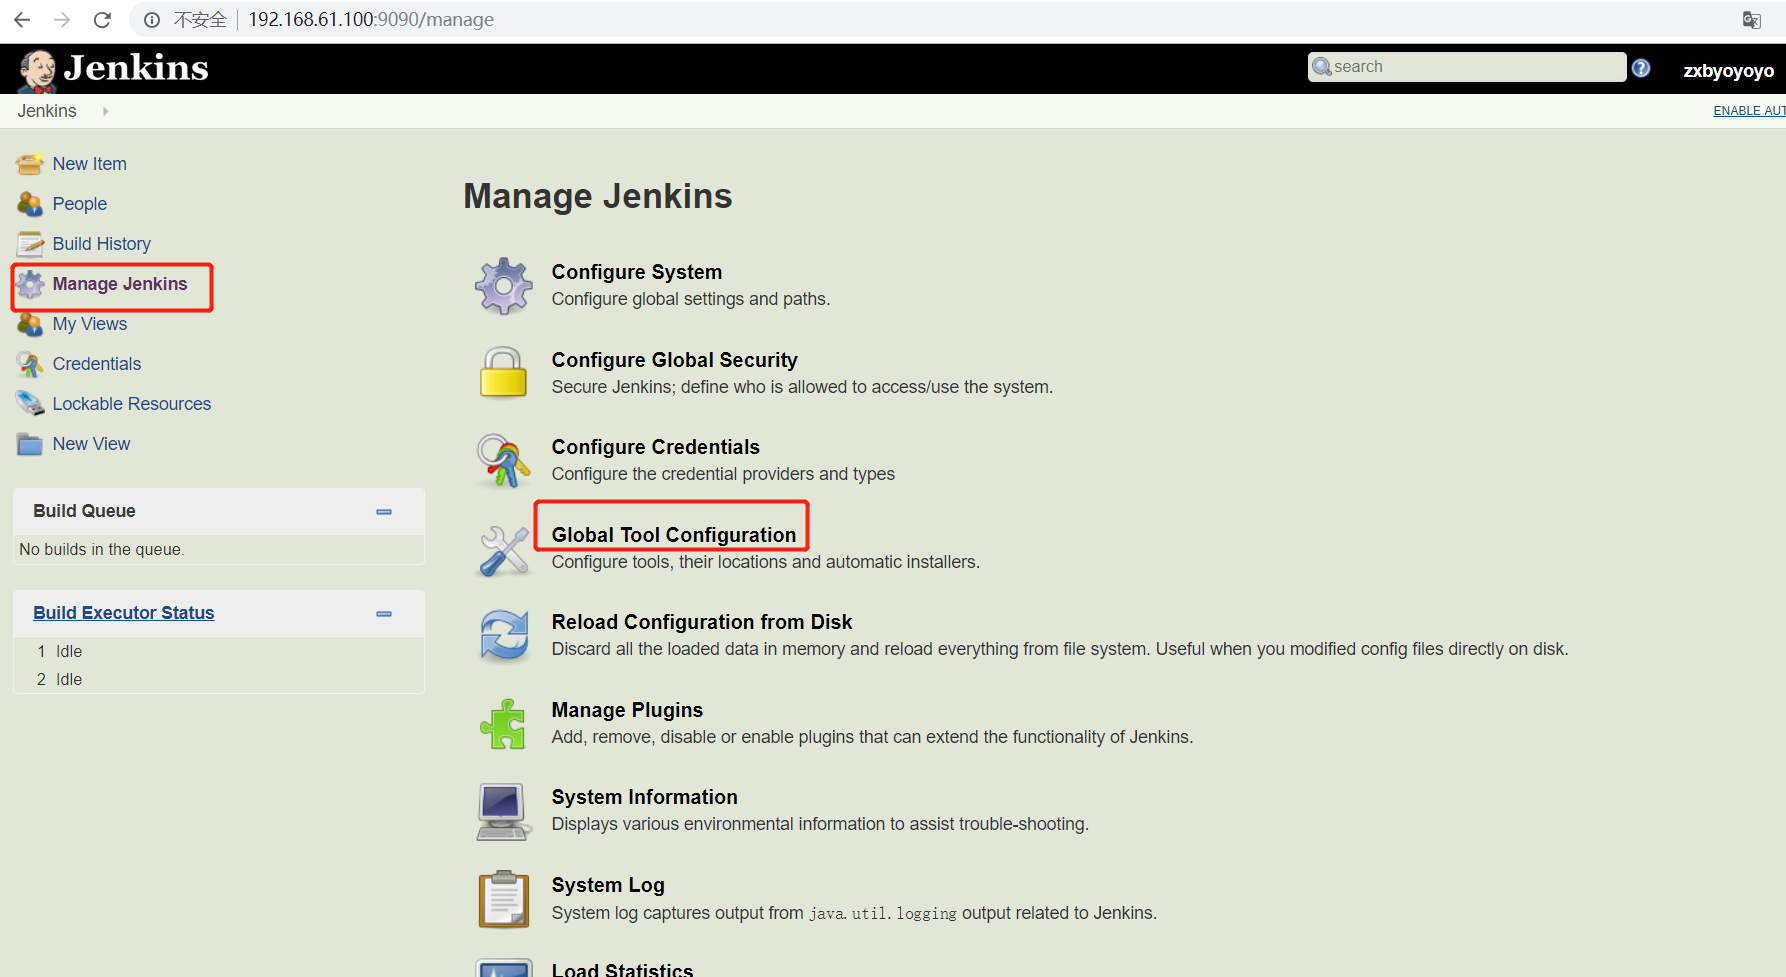Image resolution: width=1786 pixels, height=977 pixels.
Task: Open New View in the sidebar
Action: [x=91, y=444]
